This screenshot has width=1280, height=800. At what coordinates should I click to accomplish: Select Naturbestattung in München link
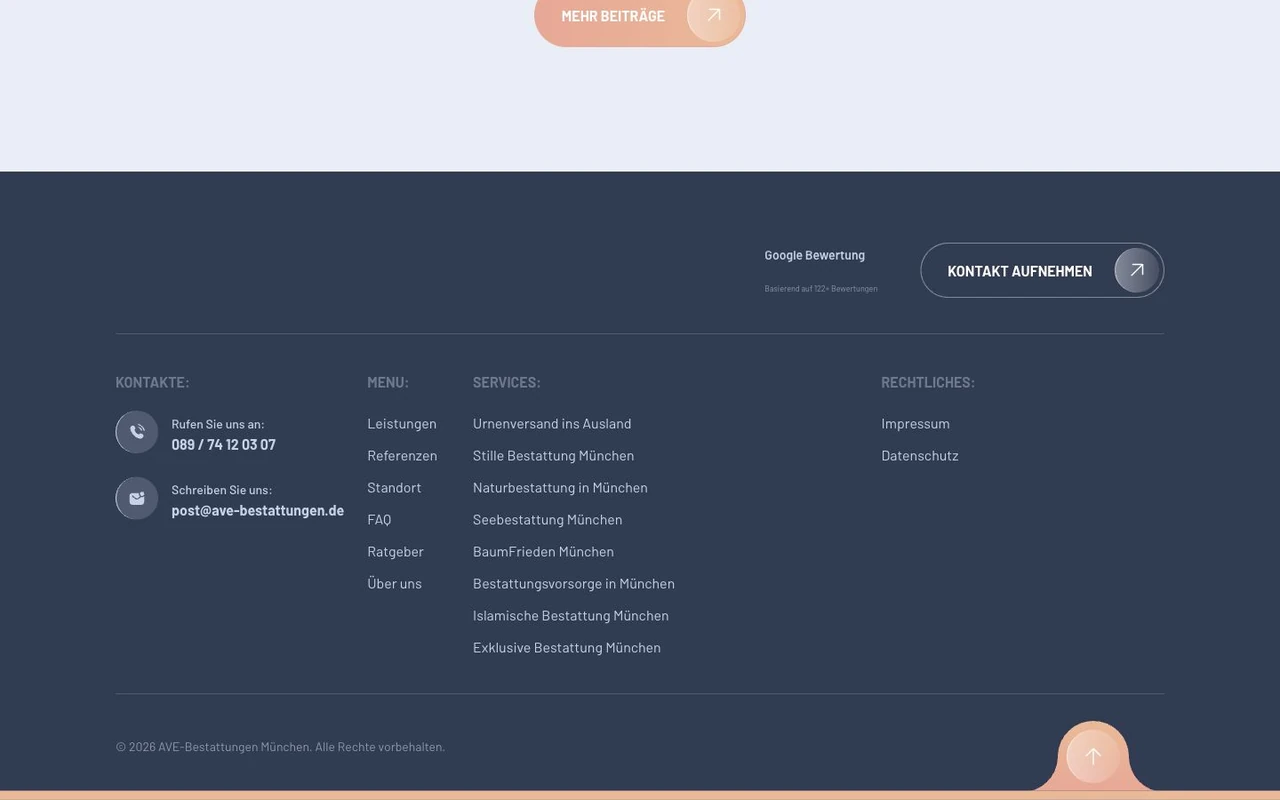point(560,487)
